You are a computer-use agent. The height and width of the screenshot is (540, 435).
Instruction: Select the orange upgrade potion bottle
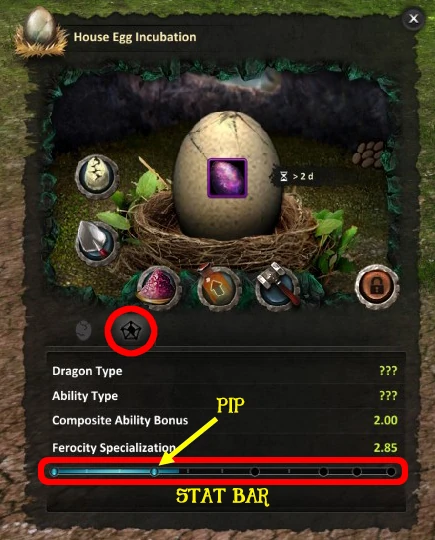pyautogui.click(x=219, y=287)
